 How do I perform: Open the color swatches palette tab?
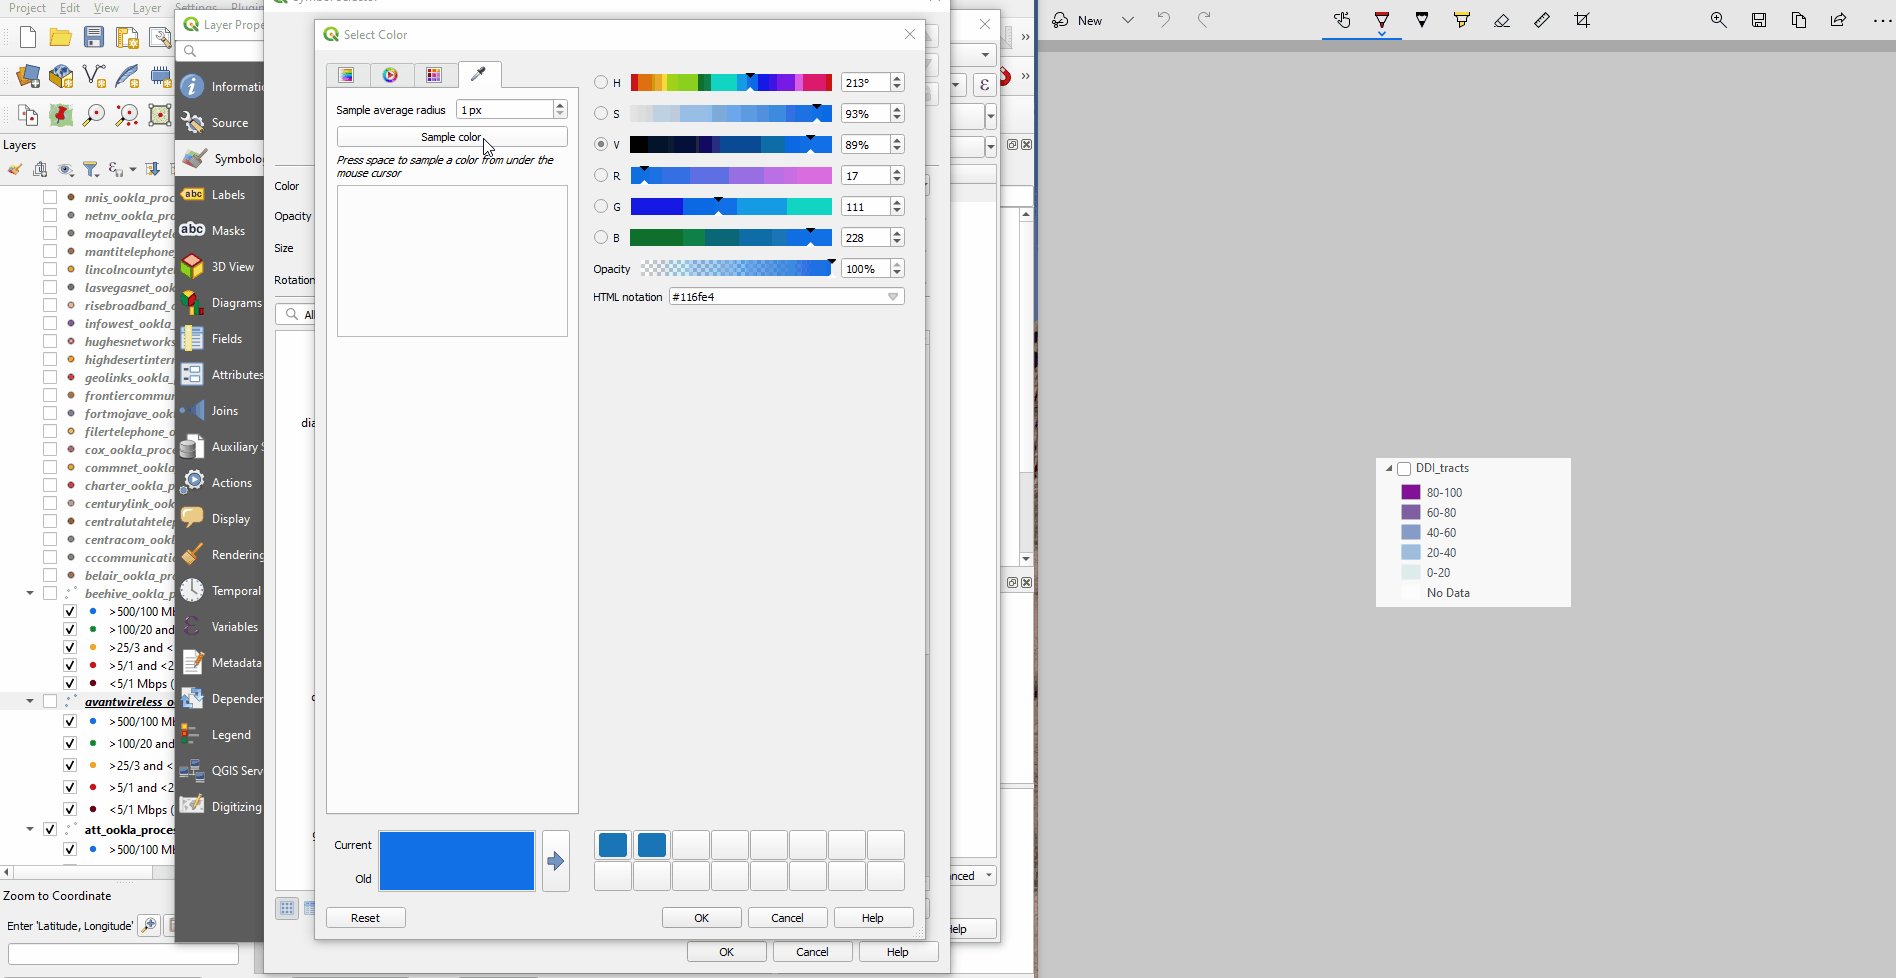pos(433,74)
